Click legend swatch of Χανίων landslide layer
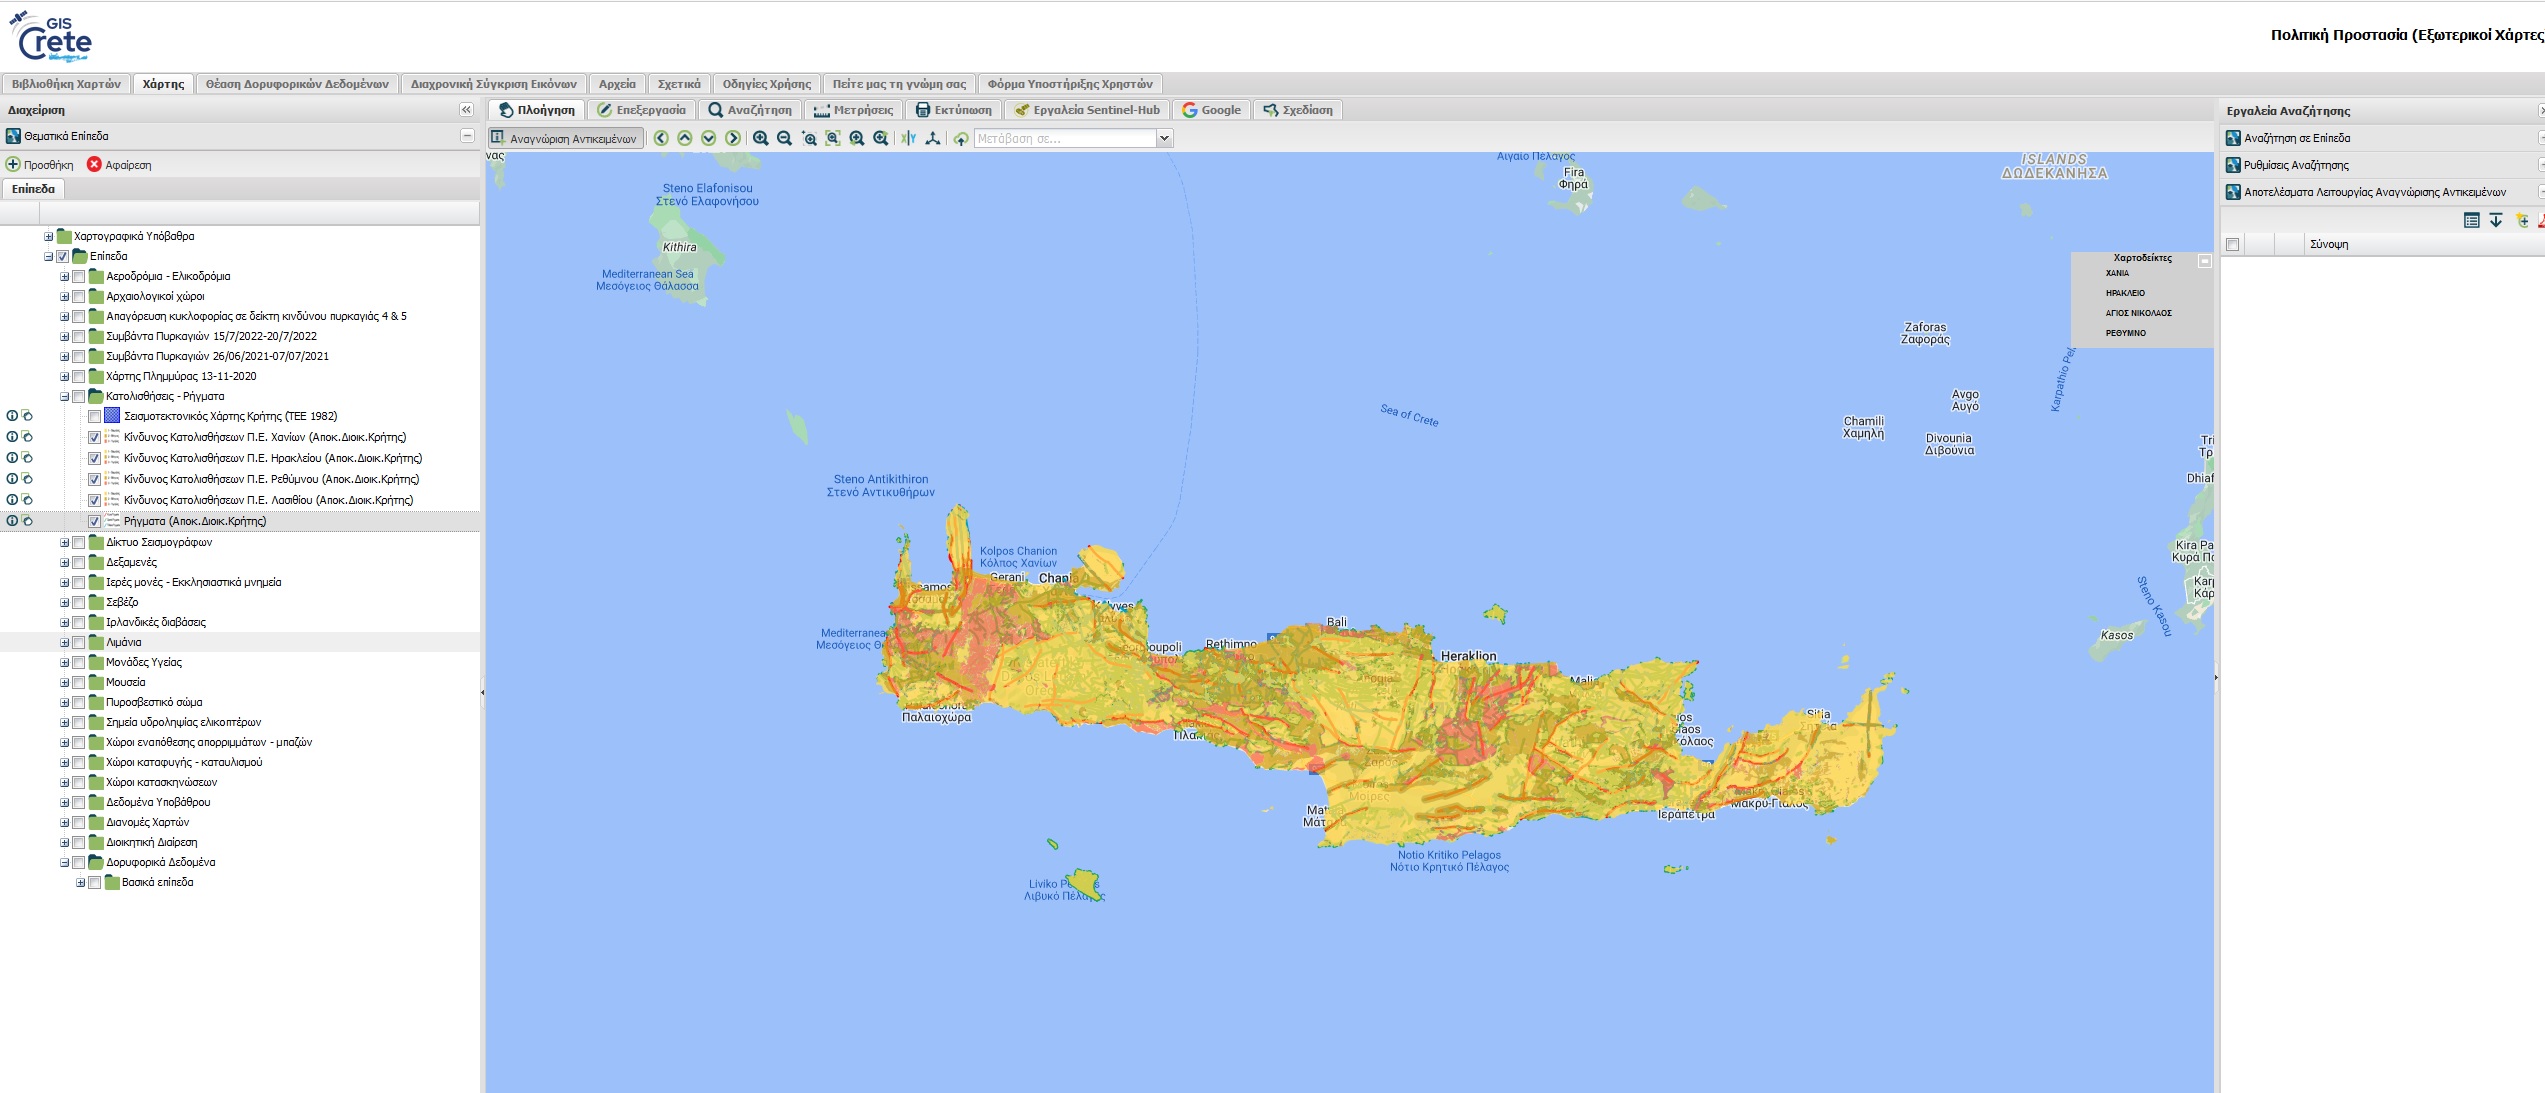This screenshot has height=1093, width=2545. point(112,437)
